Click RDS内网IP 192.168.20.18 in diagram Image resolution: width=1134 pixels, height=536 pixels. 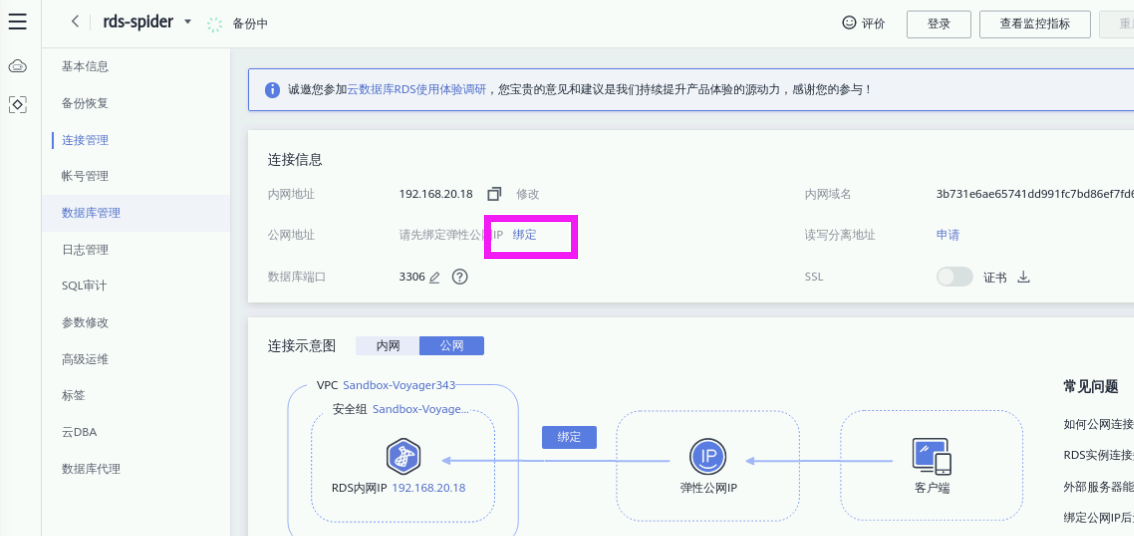pyautogui.click(x=398, y=488)
